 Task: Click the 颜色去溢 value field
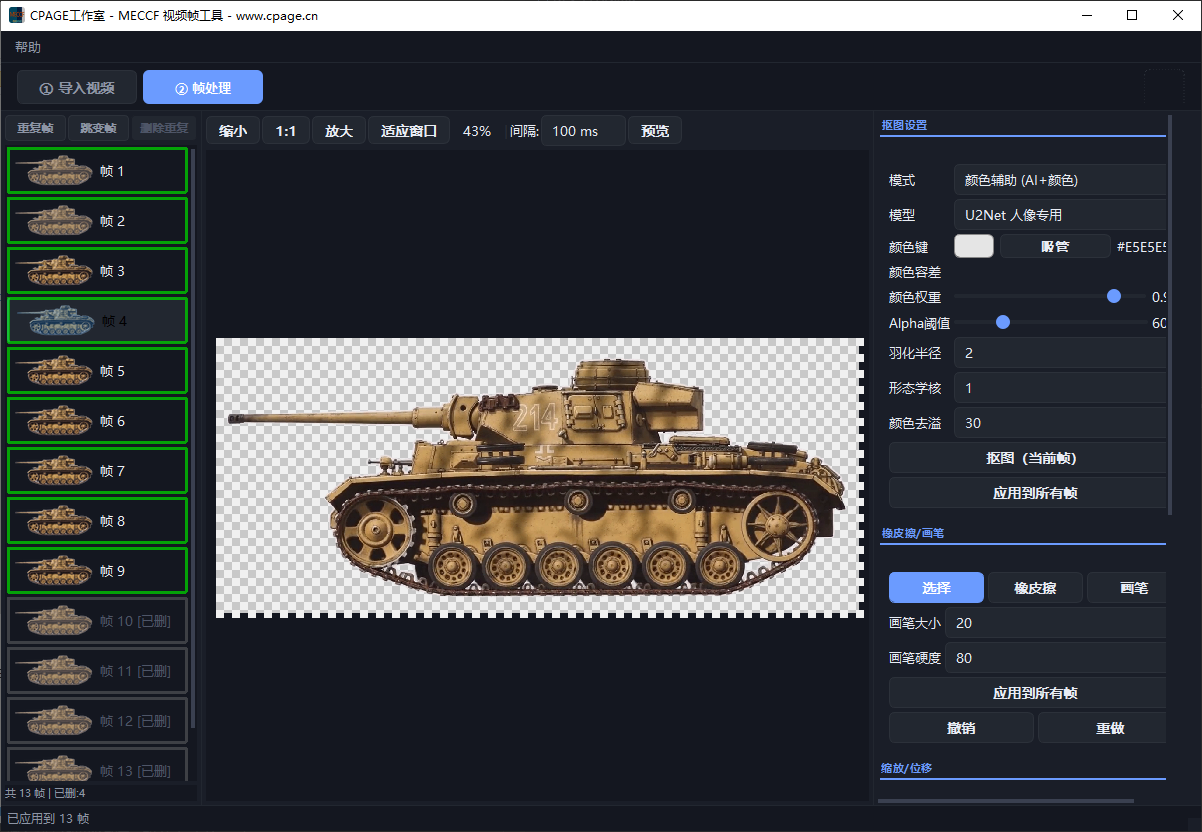coord(1060,423)
